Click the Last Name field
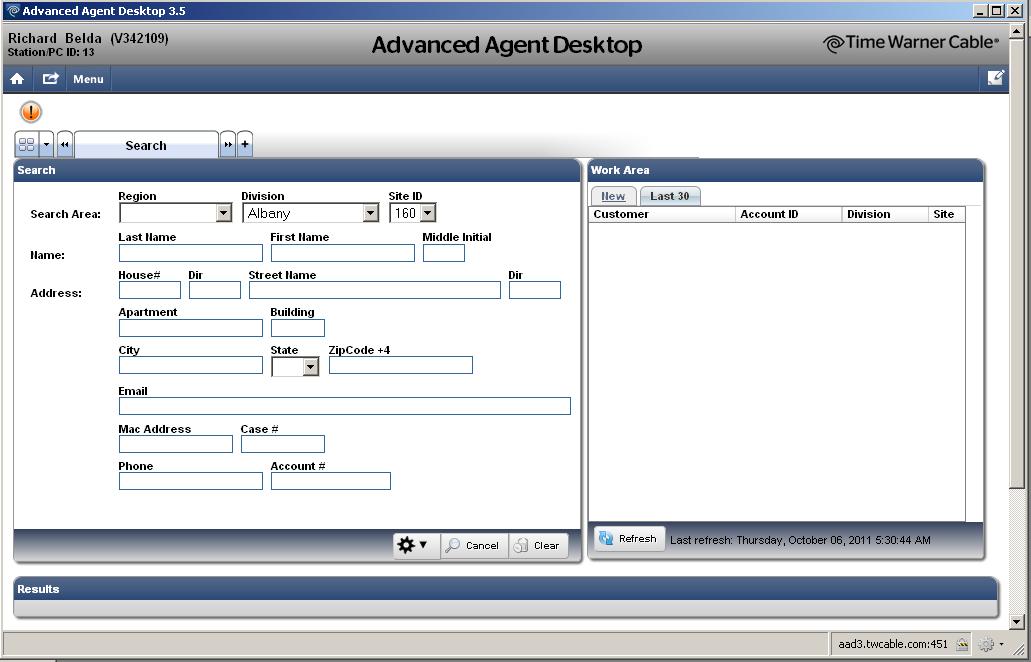This screenshot has width=1031, height=662. pyautogui.click(x=191, y=253)
